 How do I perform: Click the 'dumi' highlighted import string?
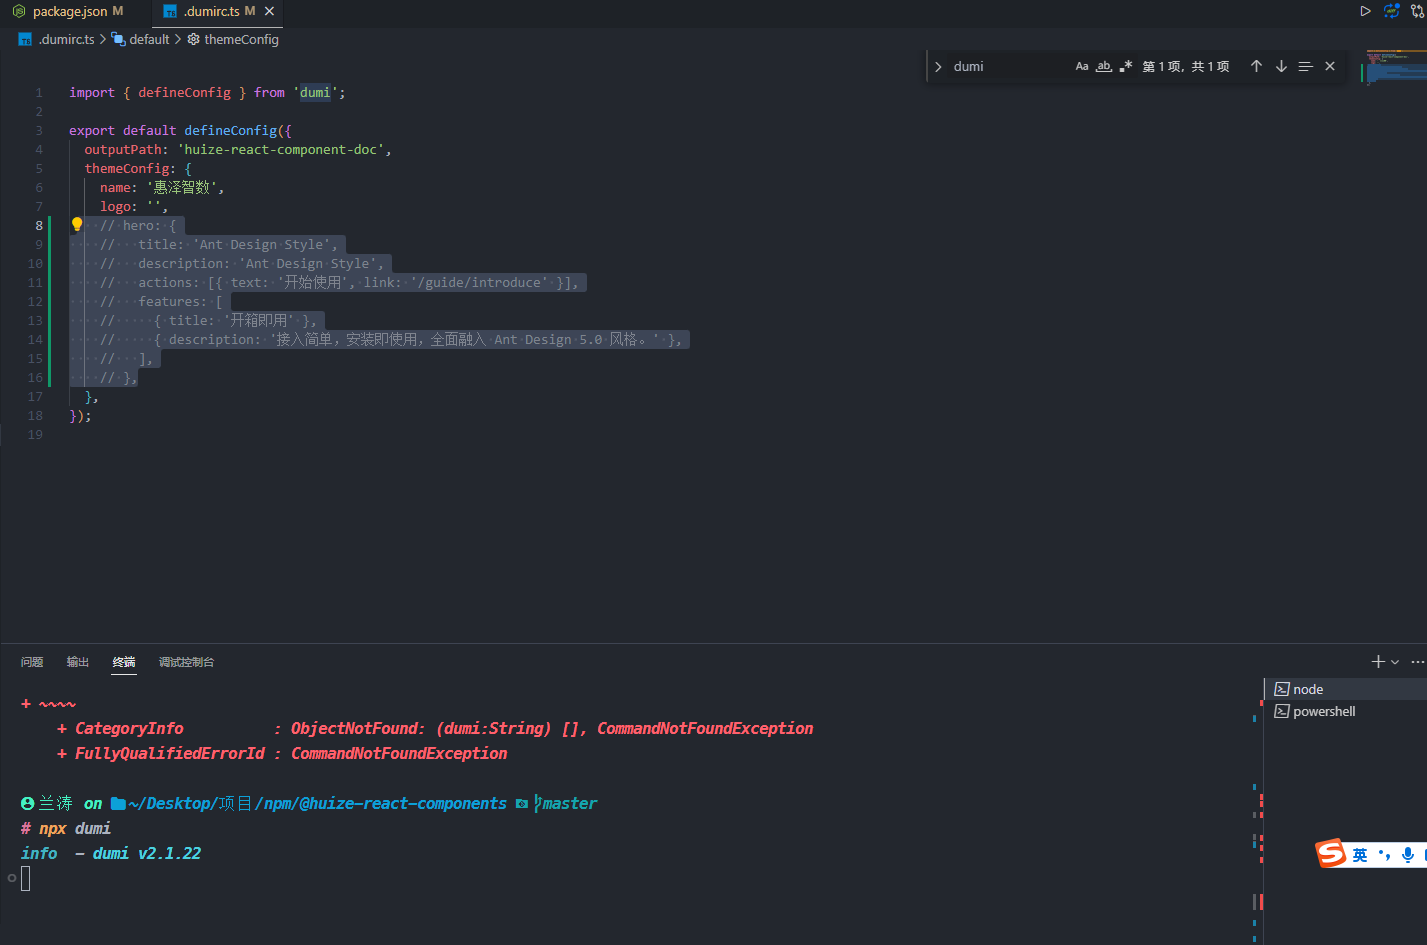pos(315,92)
